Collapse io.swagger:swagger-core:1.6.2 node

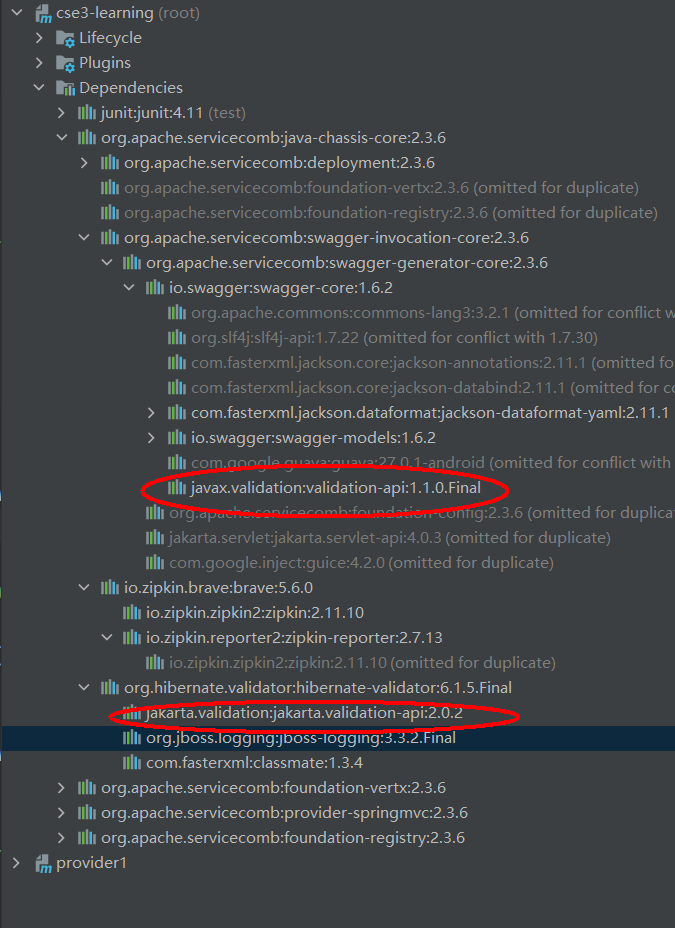[x=129, y=288]
